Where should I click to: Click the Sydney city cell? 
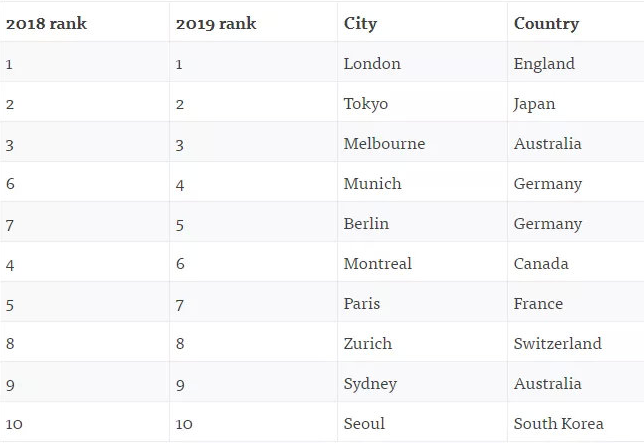[370, 384]
